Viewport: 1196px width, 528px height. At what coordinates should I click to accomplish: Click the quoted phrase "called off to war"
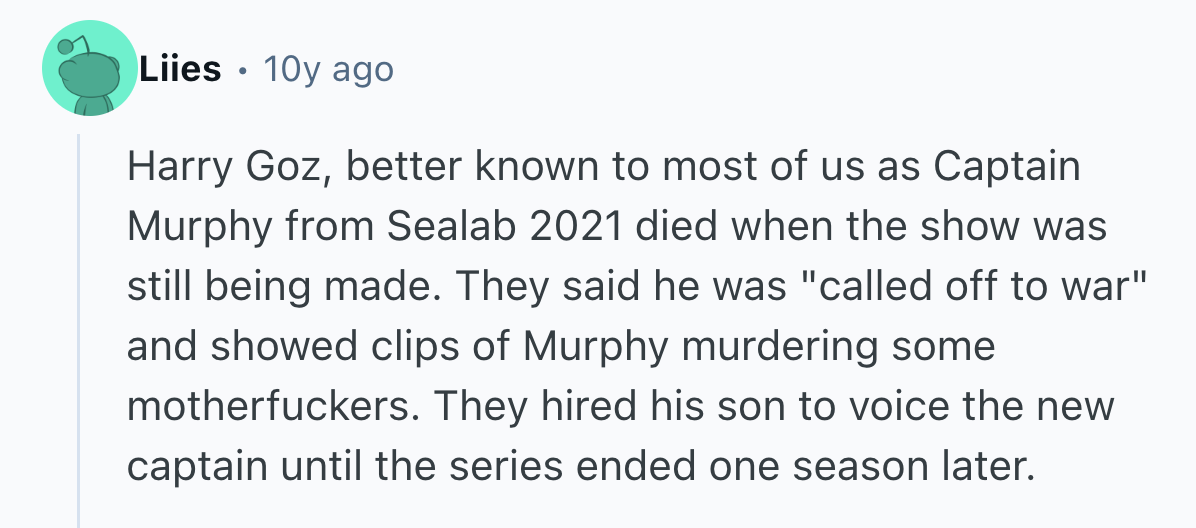pos(981,287)
